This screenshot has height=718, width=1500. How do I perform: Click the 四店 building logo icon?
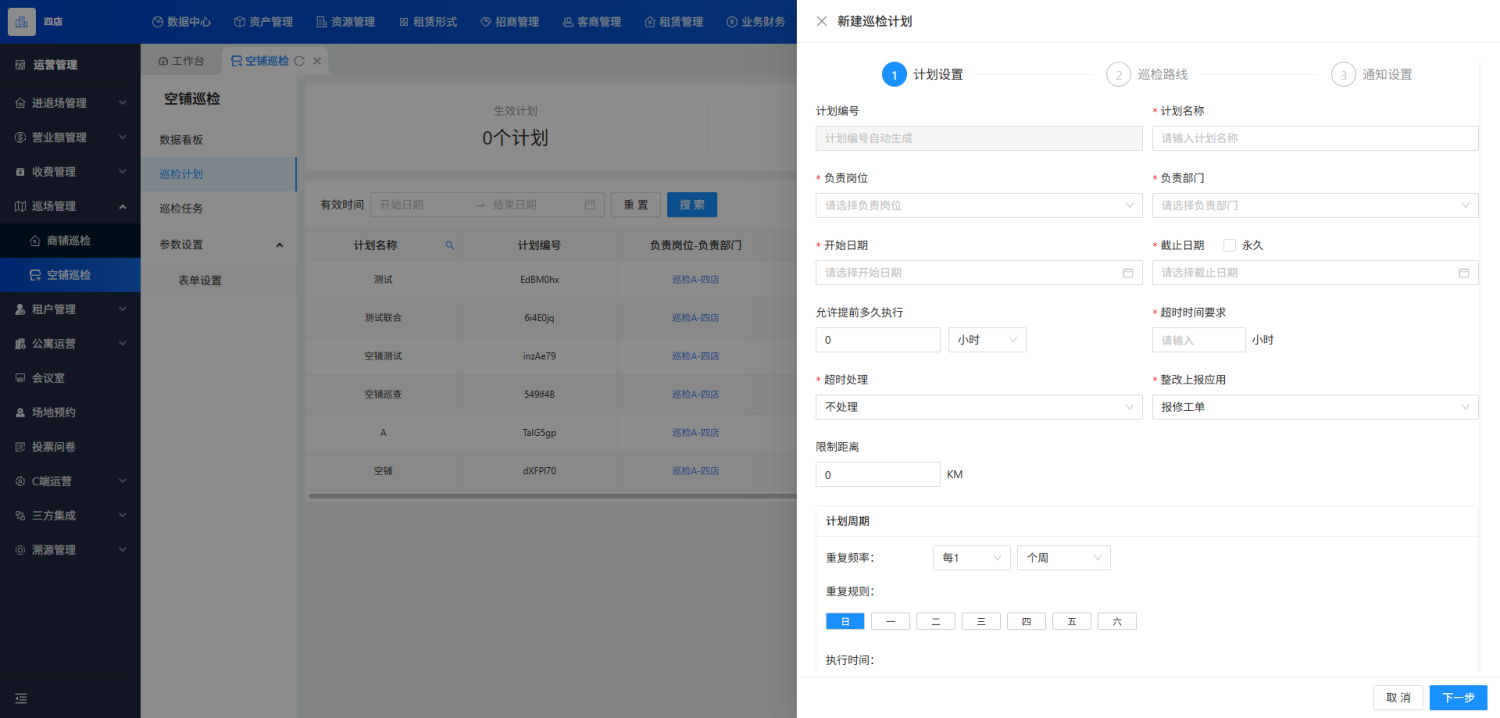[22, 21]
